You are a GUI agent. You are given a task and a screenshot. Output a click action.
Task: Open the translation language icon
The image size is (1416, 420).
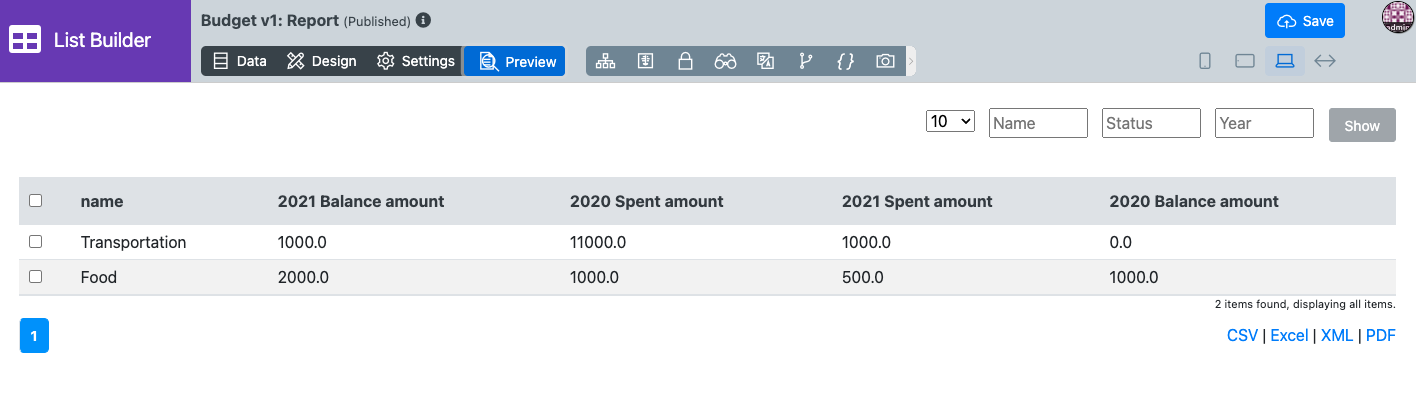(765, 61)
